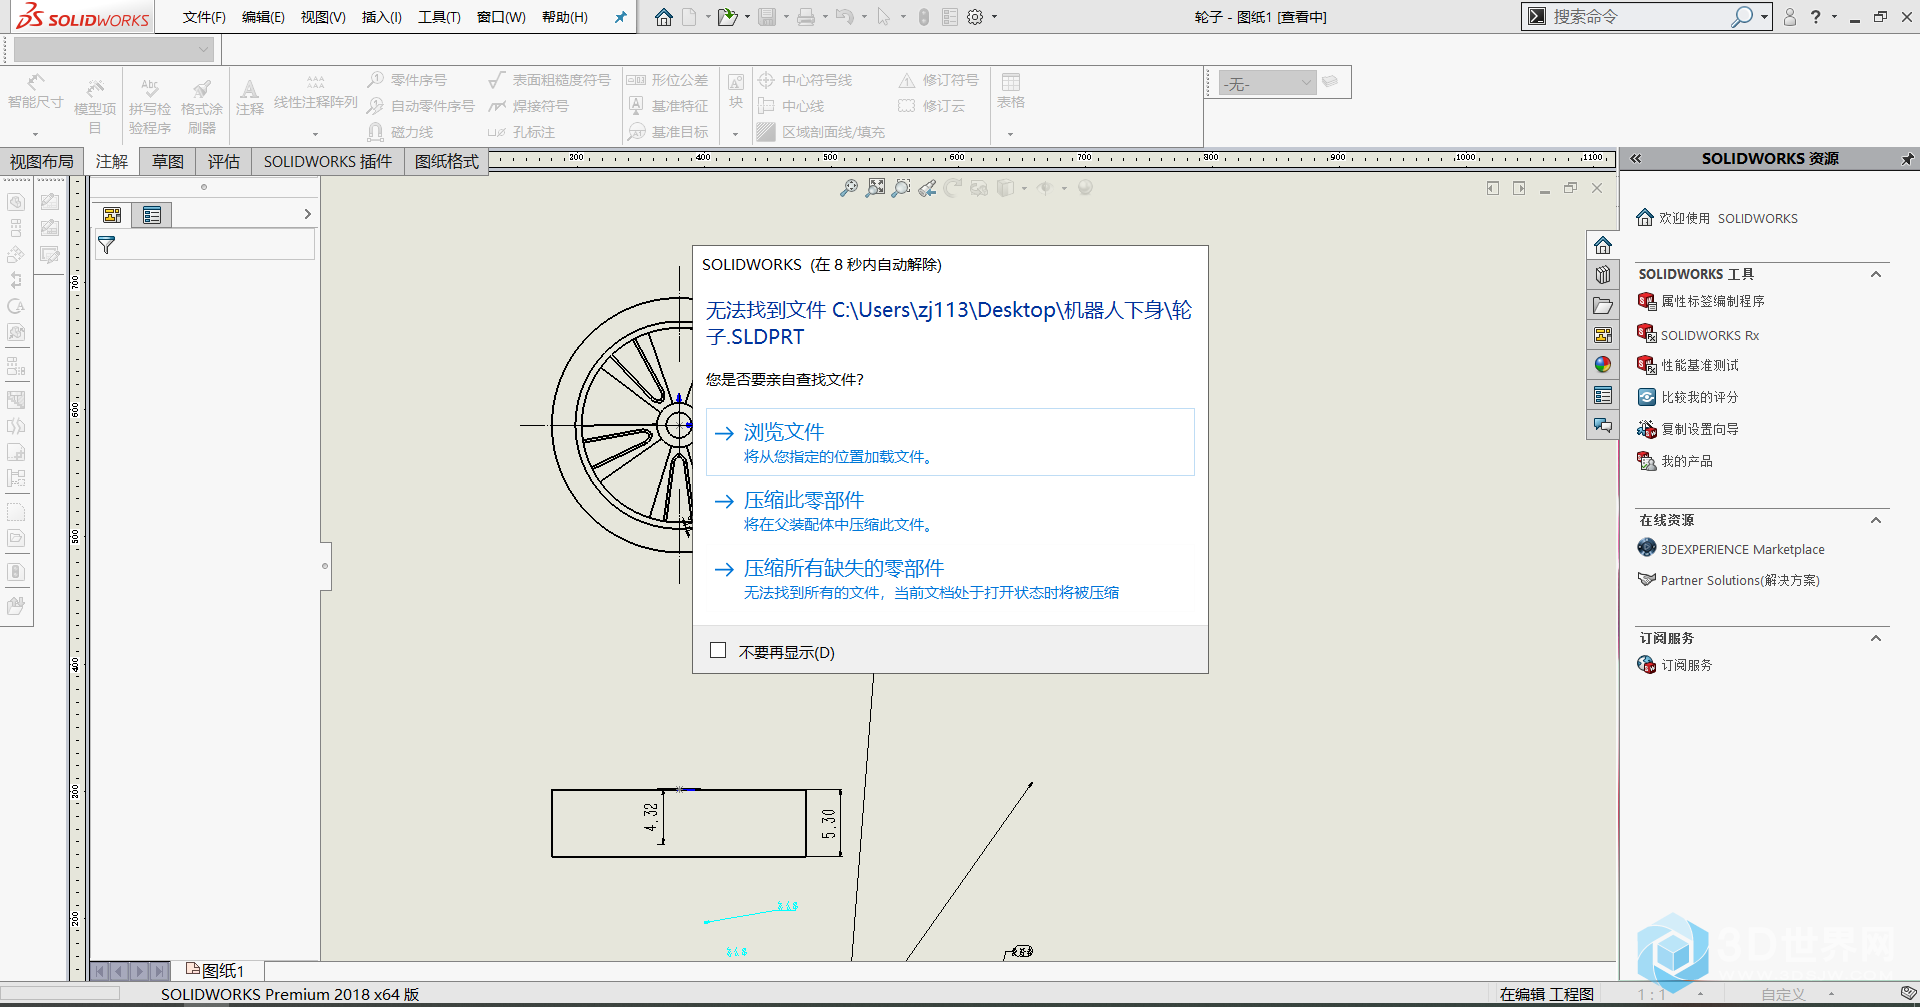Choose 压缩此零部件 option

click(950, 510)
